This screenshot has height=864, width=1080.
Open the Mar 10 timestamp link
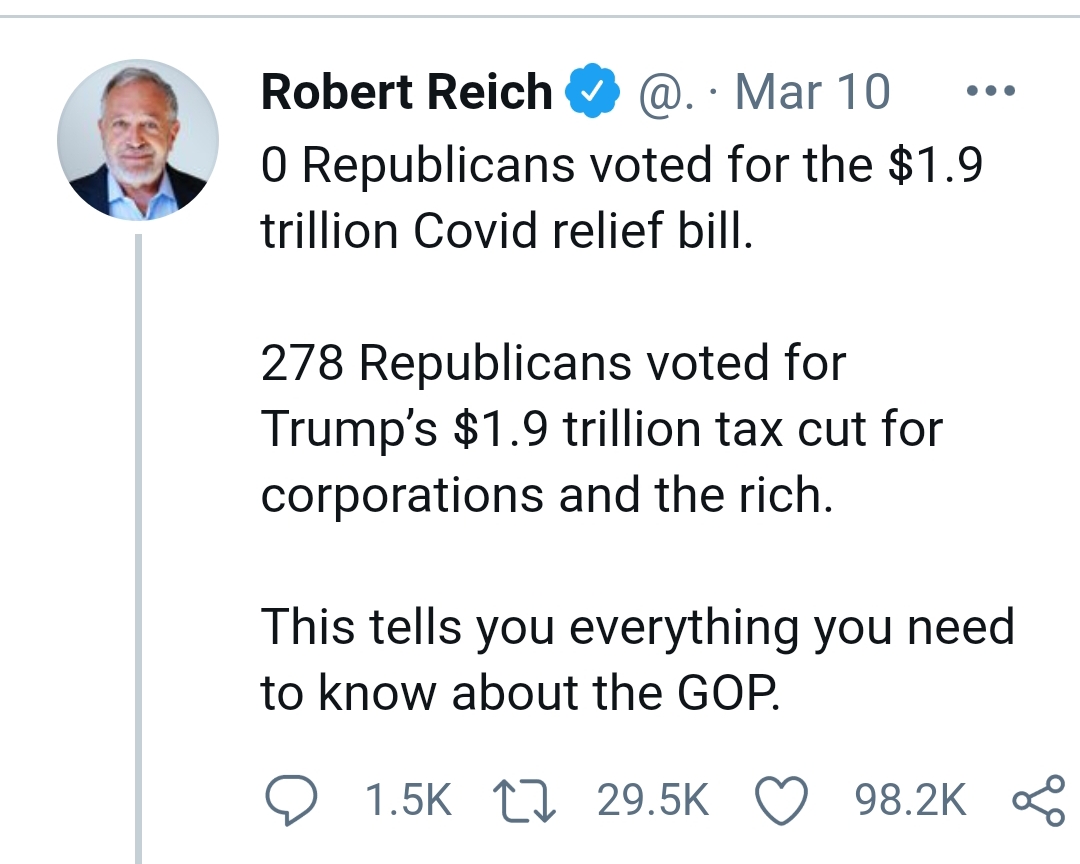[x=812, y=93]
